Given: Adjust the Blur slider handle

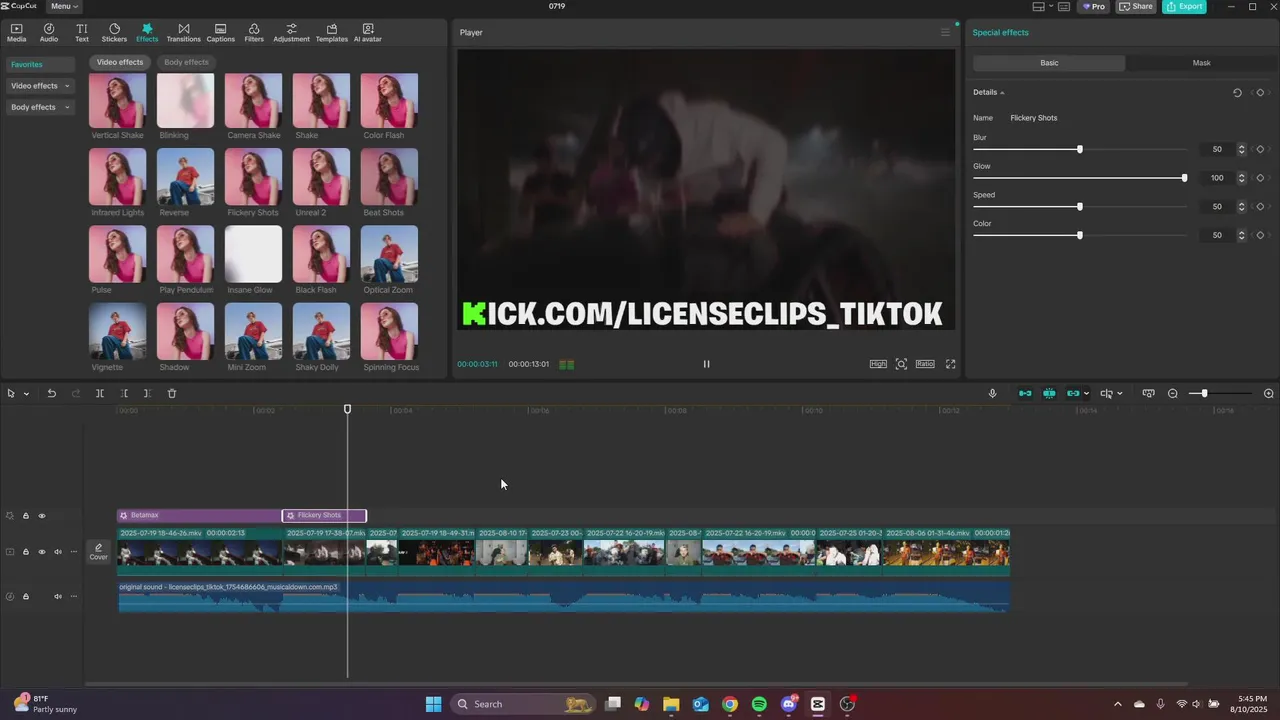Looking at the screenshot, I should 1079,149.
